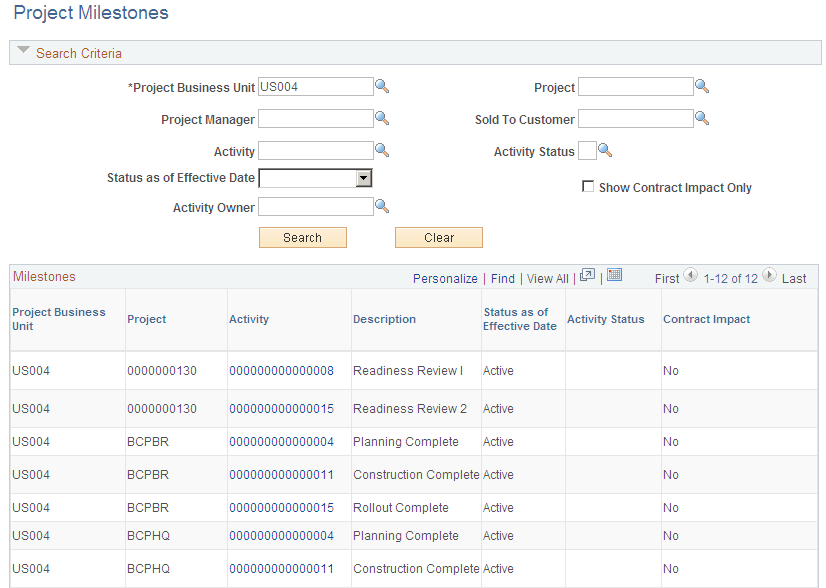Collapse the Search Criteria section
The image size is (826, 588).
tap(22, 52)
